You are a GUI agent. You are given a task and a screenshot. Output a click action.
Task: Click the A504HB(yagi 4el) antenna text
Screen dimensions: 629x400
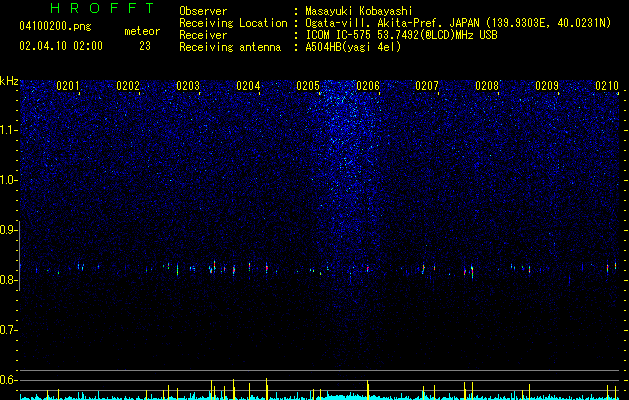[353, 47]
